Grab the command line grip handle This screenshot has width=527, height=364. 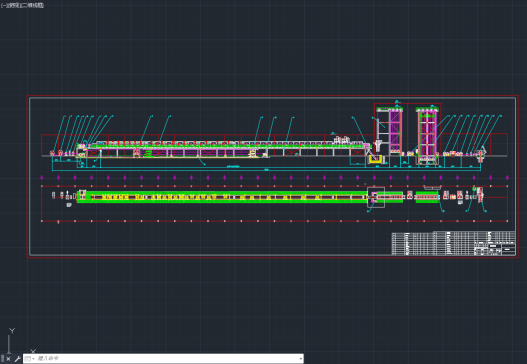point(2,359)
